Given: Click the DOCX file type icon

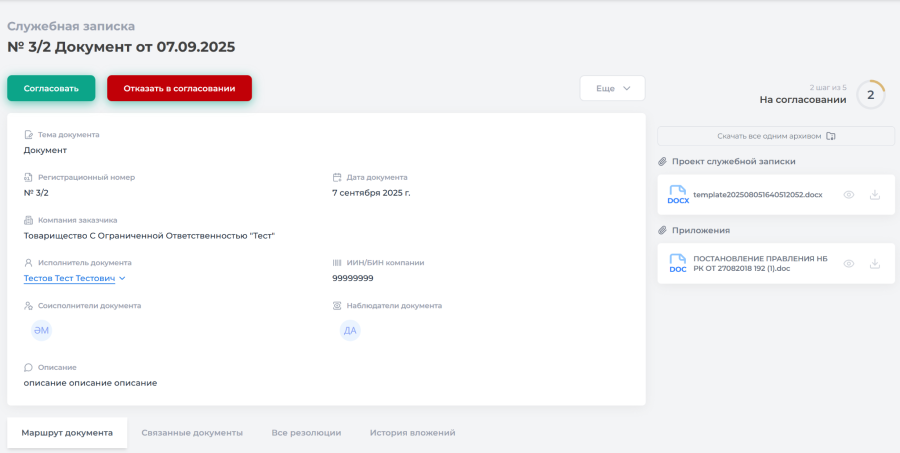Looking at the screenshot, I should [678, 195].
